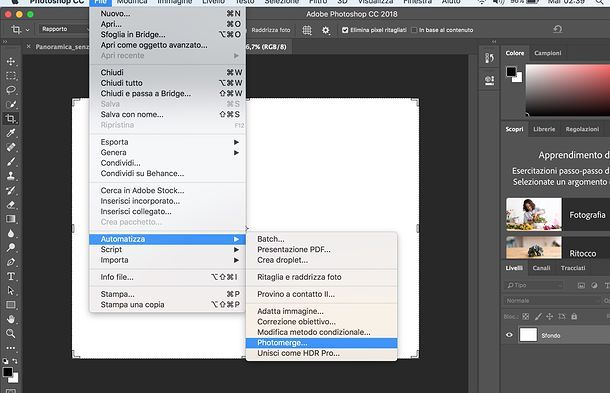Select the Type tool
Screen dimensions: 610x393
pyautogui.click(x=11, y=276)
